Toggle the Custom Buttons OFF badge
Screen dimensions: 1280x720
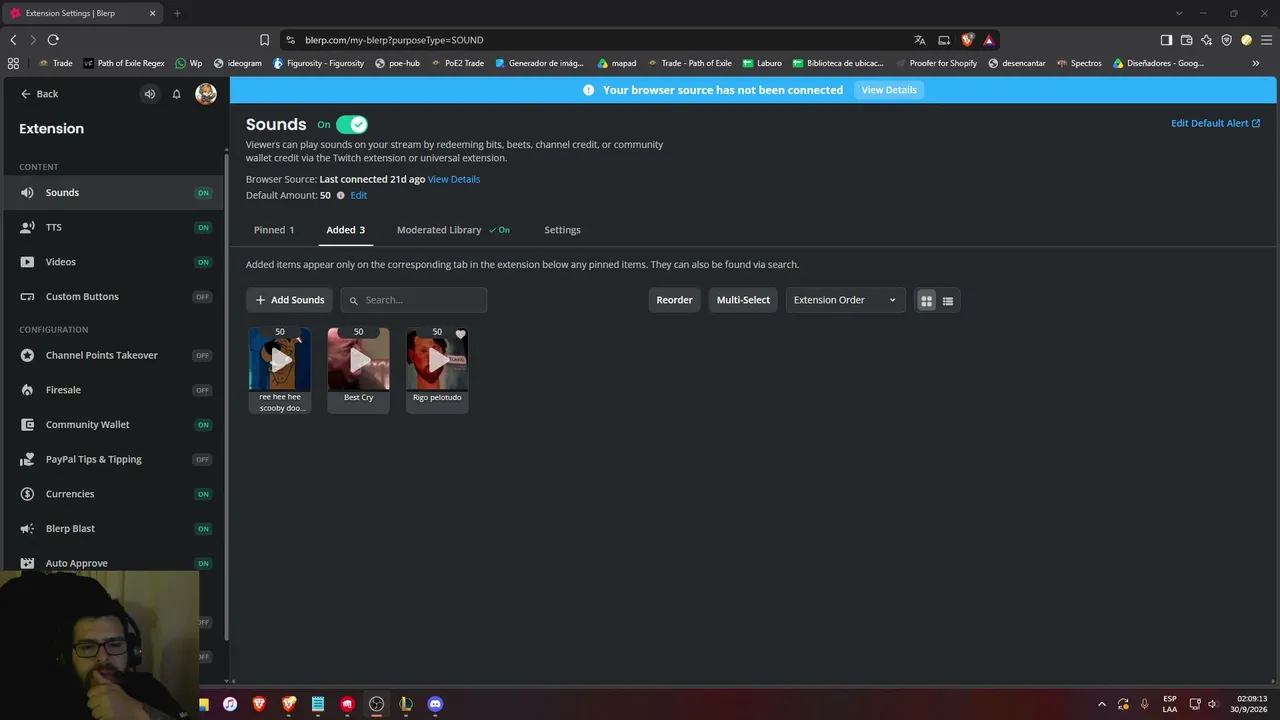203,297
